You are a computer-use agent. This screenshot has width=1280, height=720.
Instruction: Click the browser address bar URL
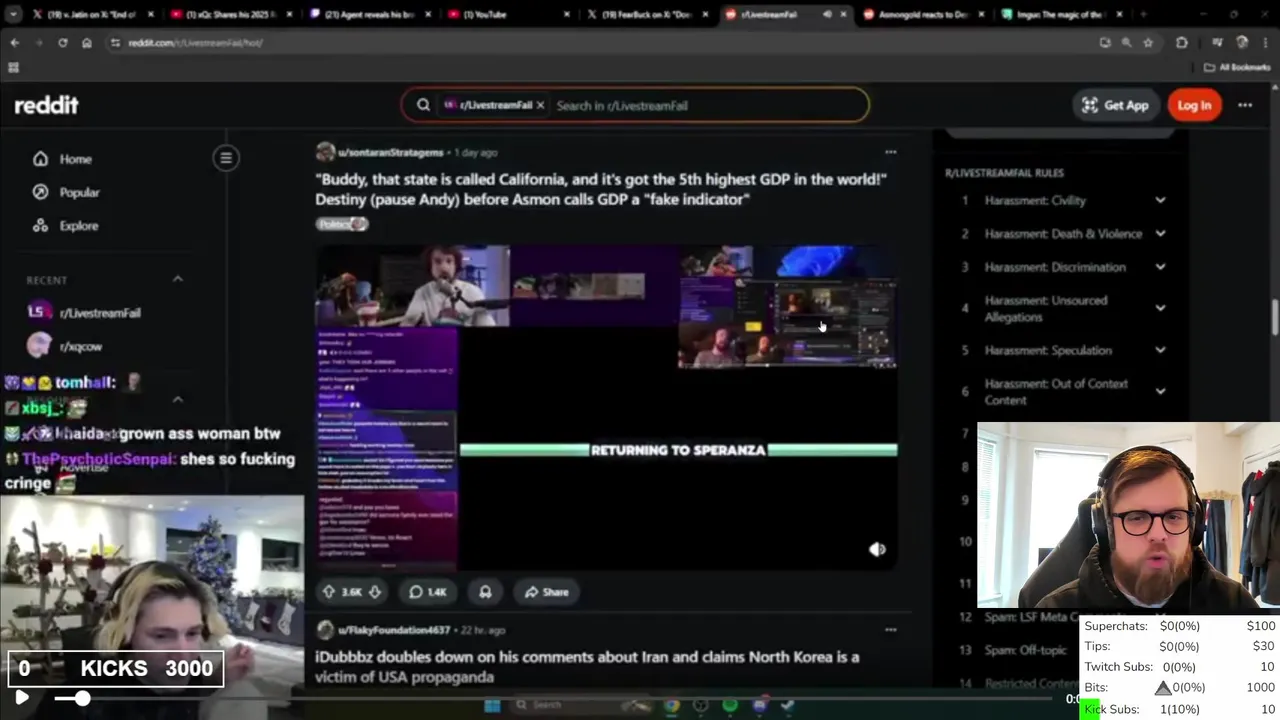[x=195, y=43]
